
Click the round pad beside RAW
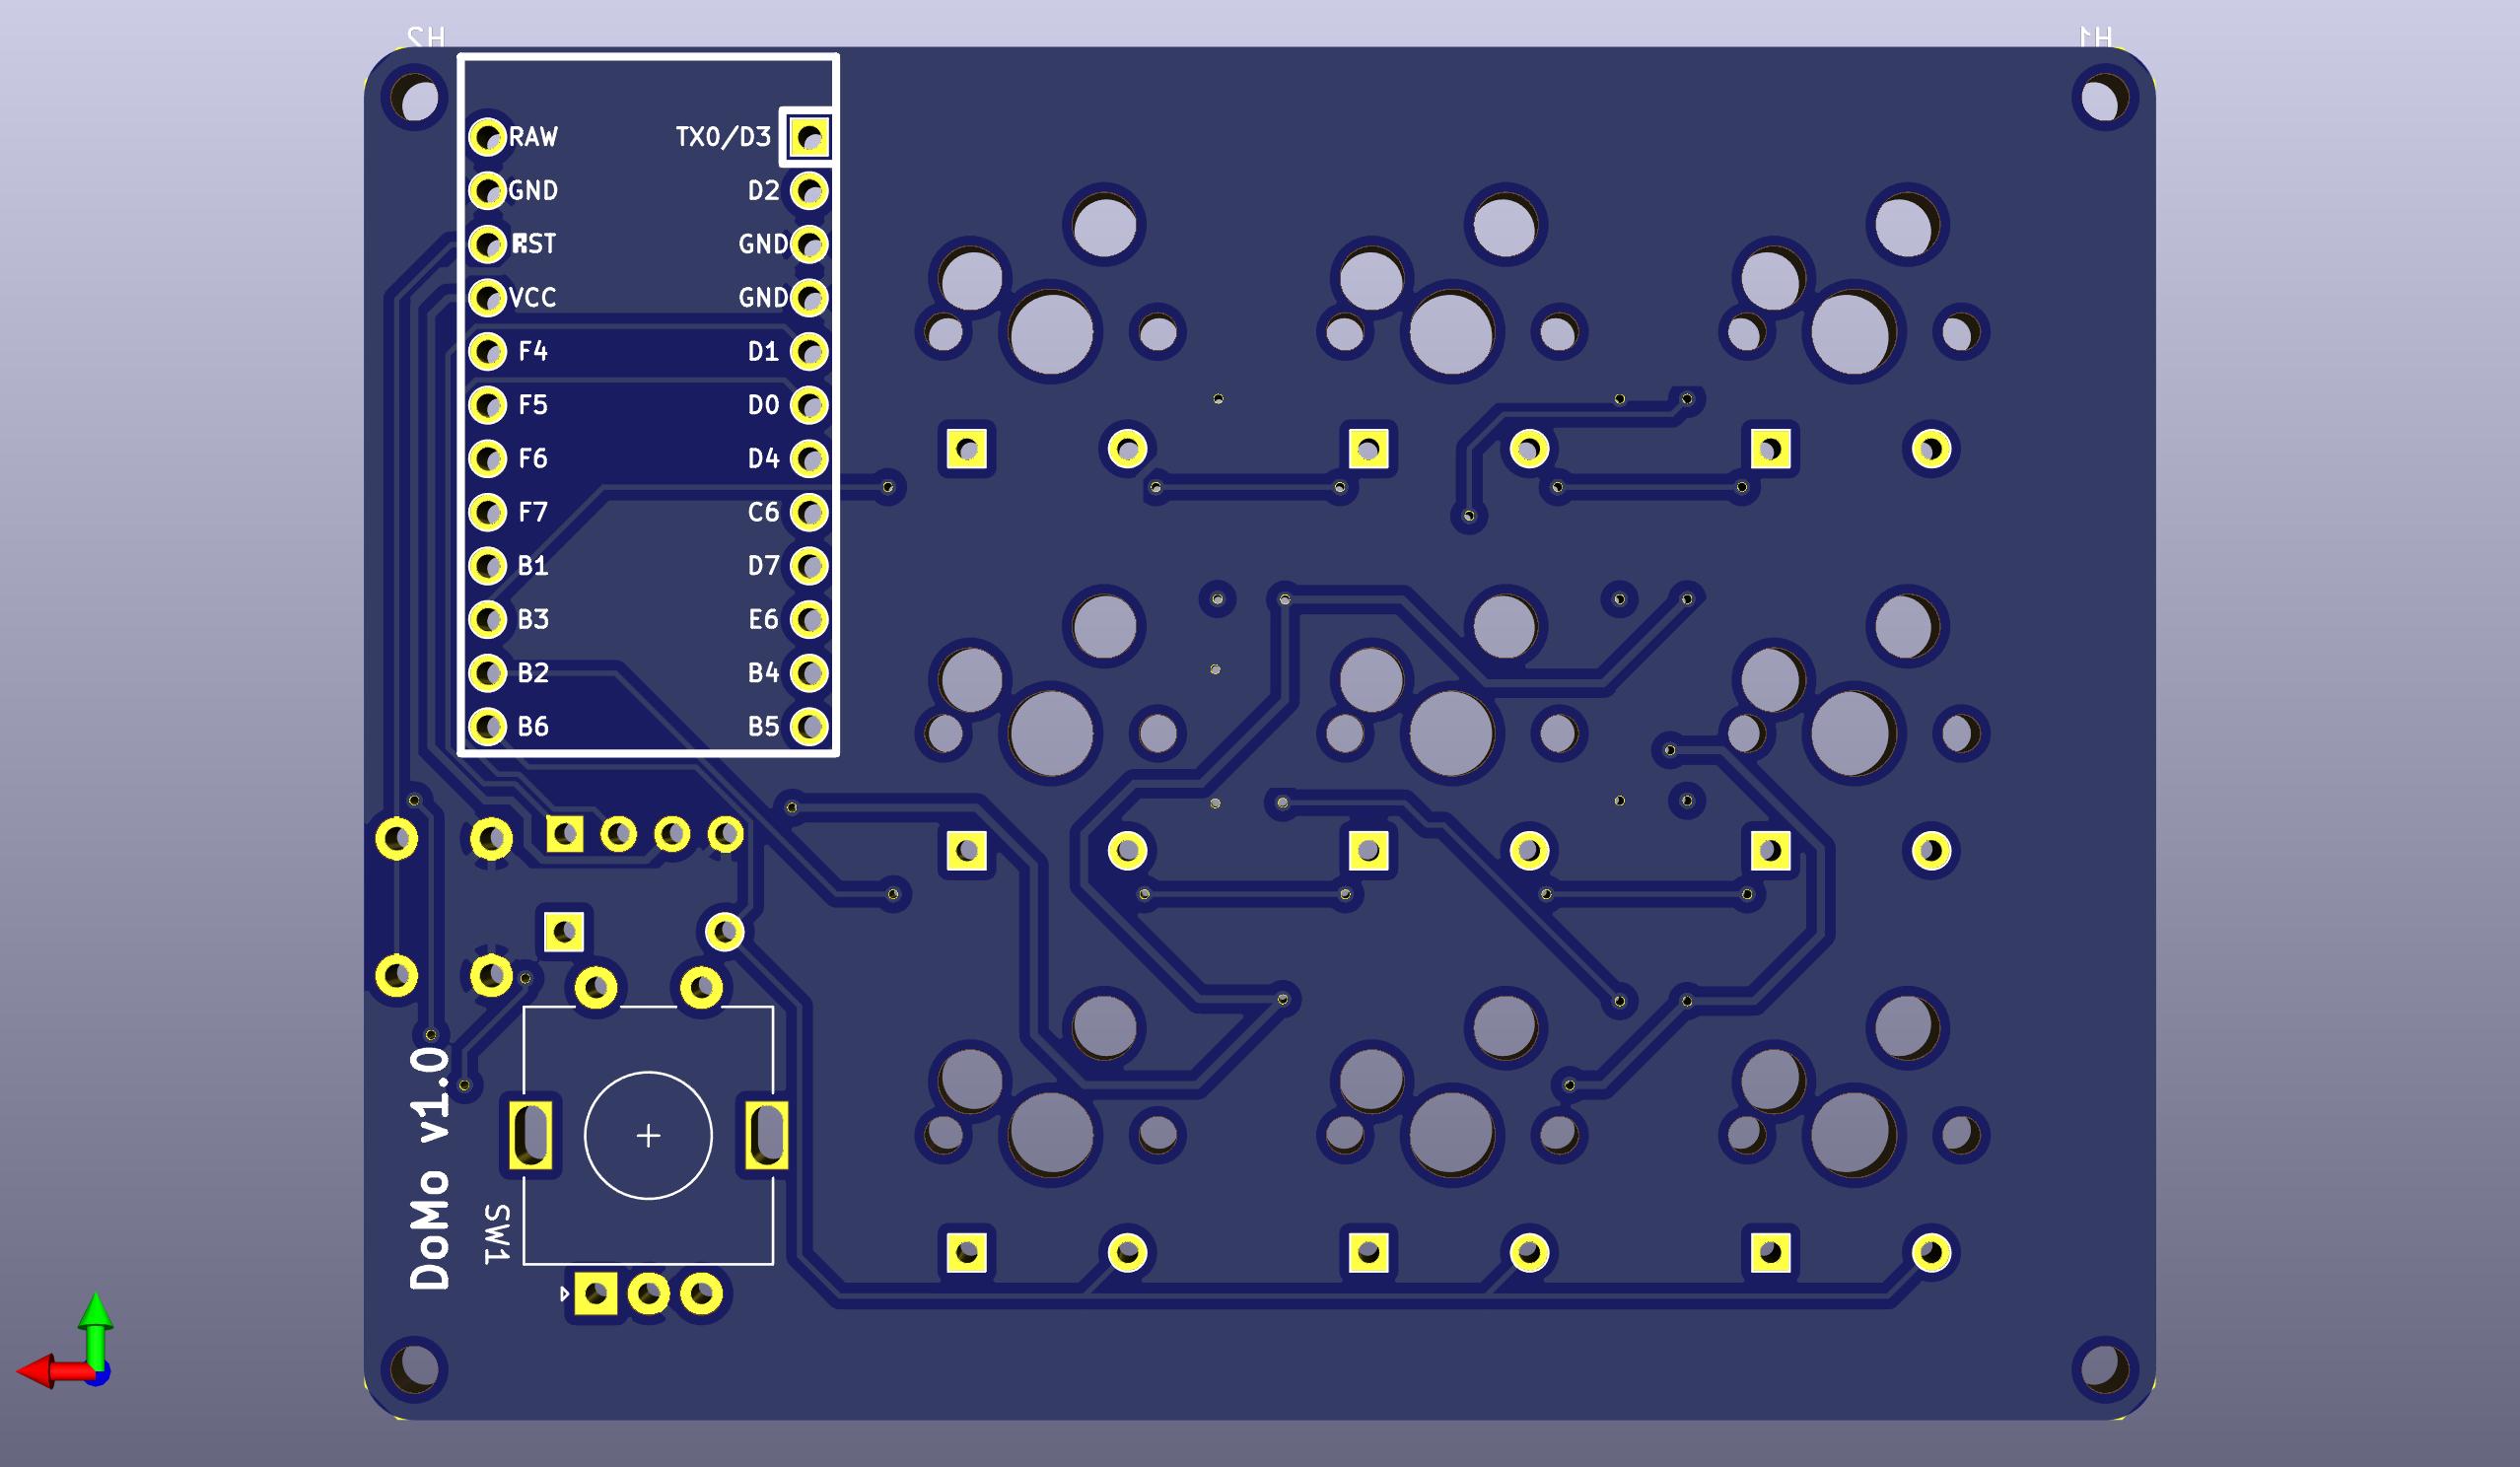pyautogui.click(x=488, y=137)
